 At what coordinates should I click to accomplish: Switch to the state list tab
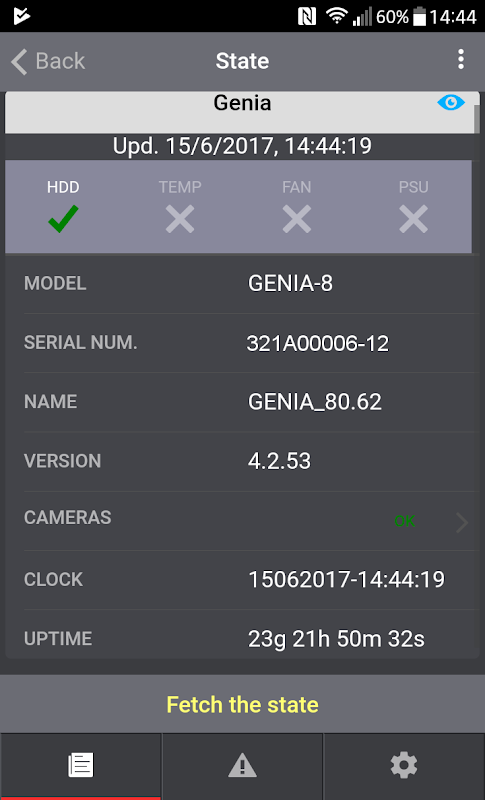[81, 765]
